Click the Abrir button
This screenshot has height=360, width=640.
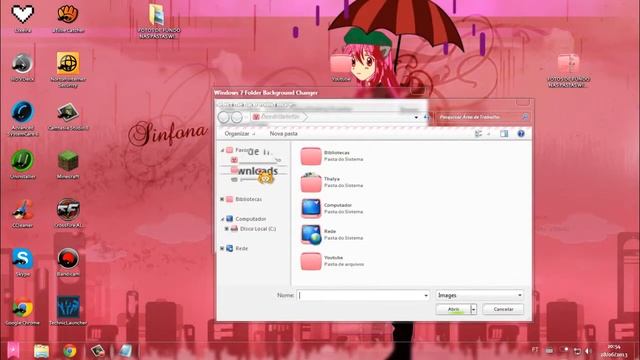click(x=453, y=309)
